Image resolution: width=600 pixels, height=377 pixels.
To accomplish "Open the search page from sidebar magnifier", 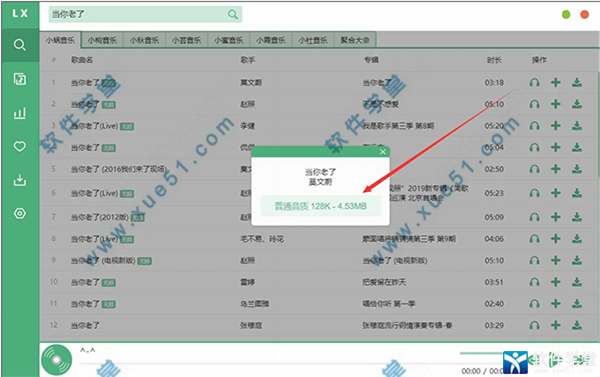I will (x=20, y=45).
